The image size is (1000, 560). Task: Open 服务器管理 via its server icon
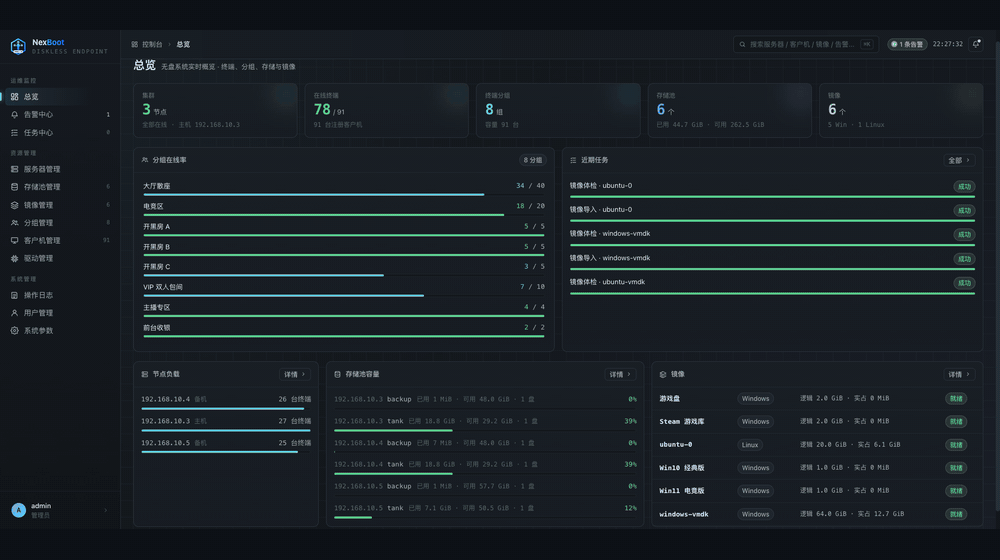click(15, 169)
